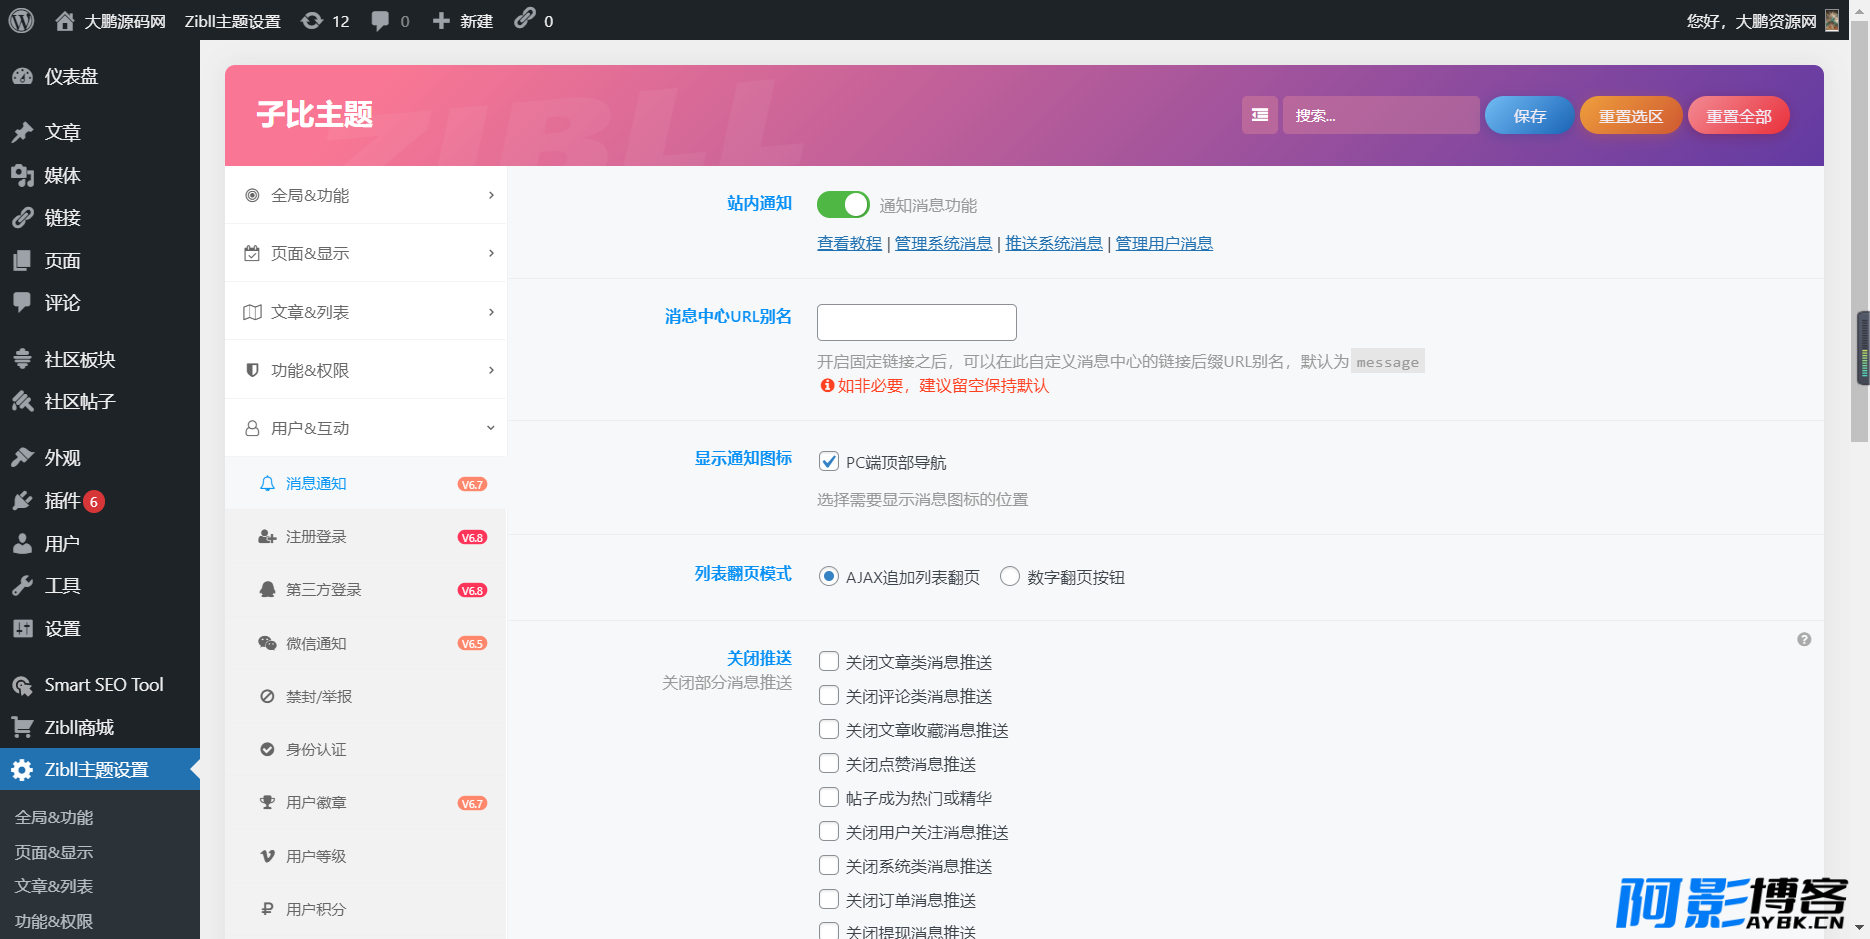Check 关闭文章收藏消息推送
1870x939 pixels.
pyautogui.click(x=828, y=729)
